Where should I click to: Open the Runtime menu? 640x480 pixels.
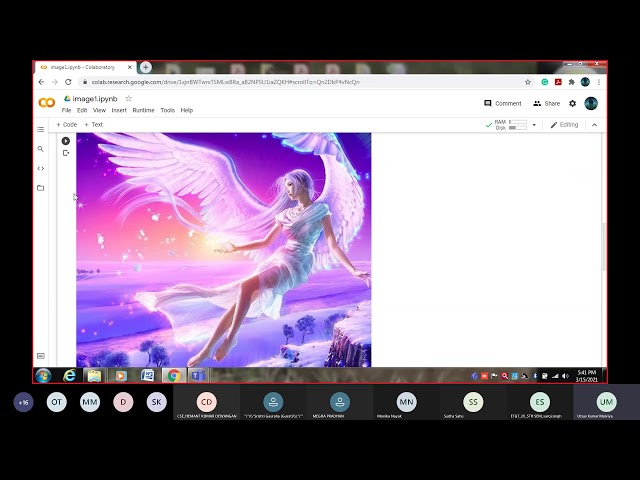tap(143, 110)
